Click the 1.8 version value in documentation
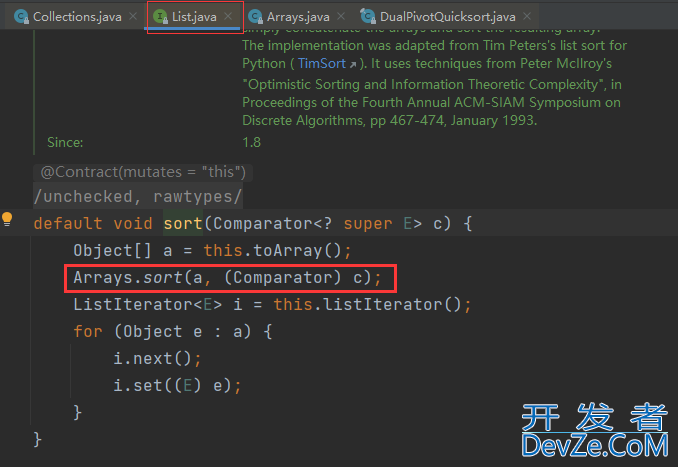 click(x=252, y=142)
